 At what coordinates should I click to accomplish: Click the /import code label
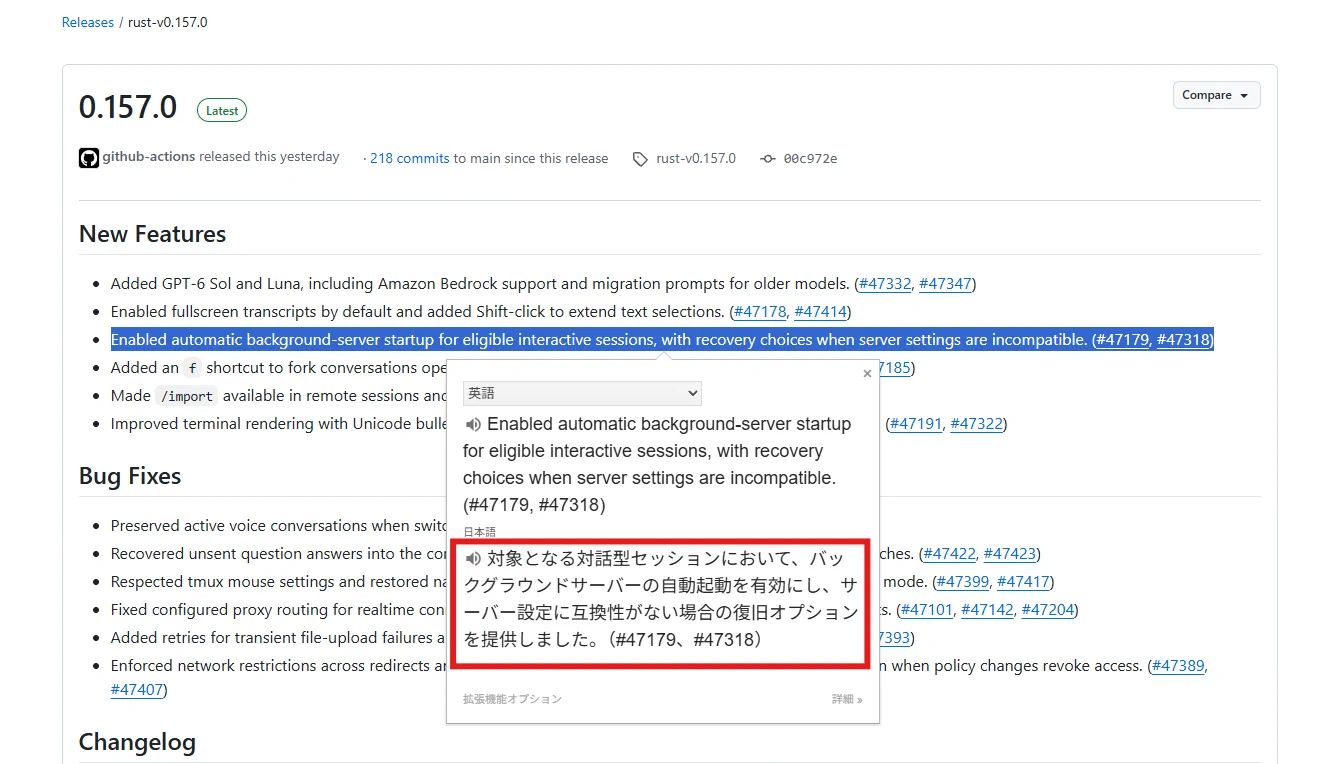[x=189, y=396]
